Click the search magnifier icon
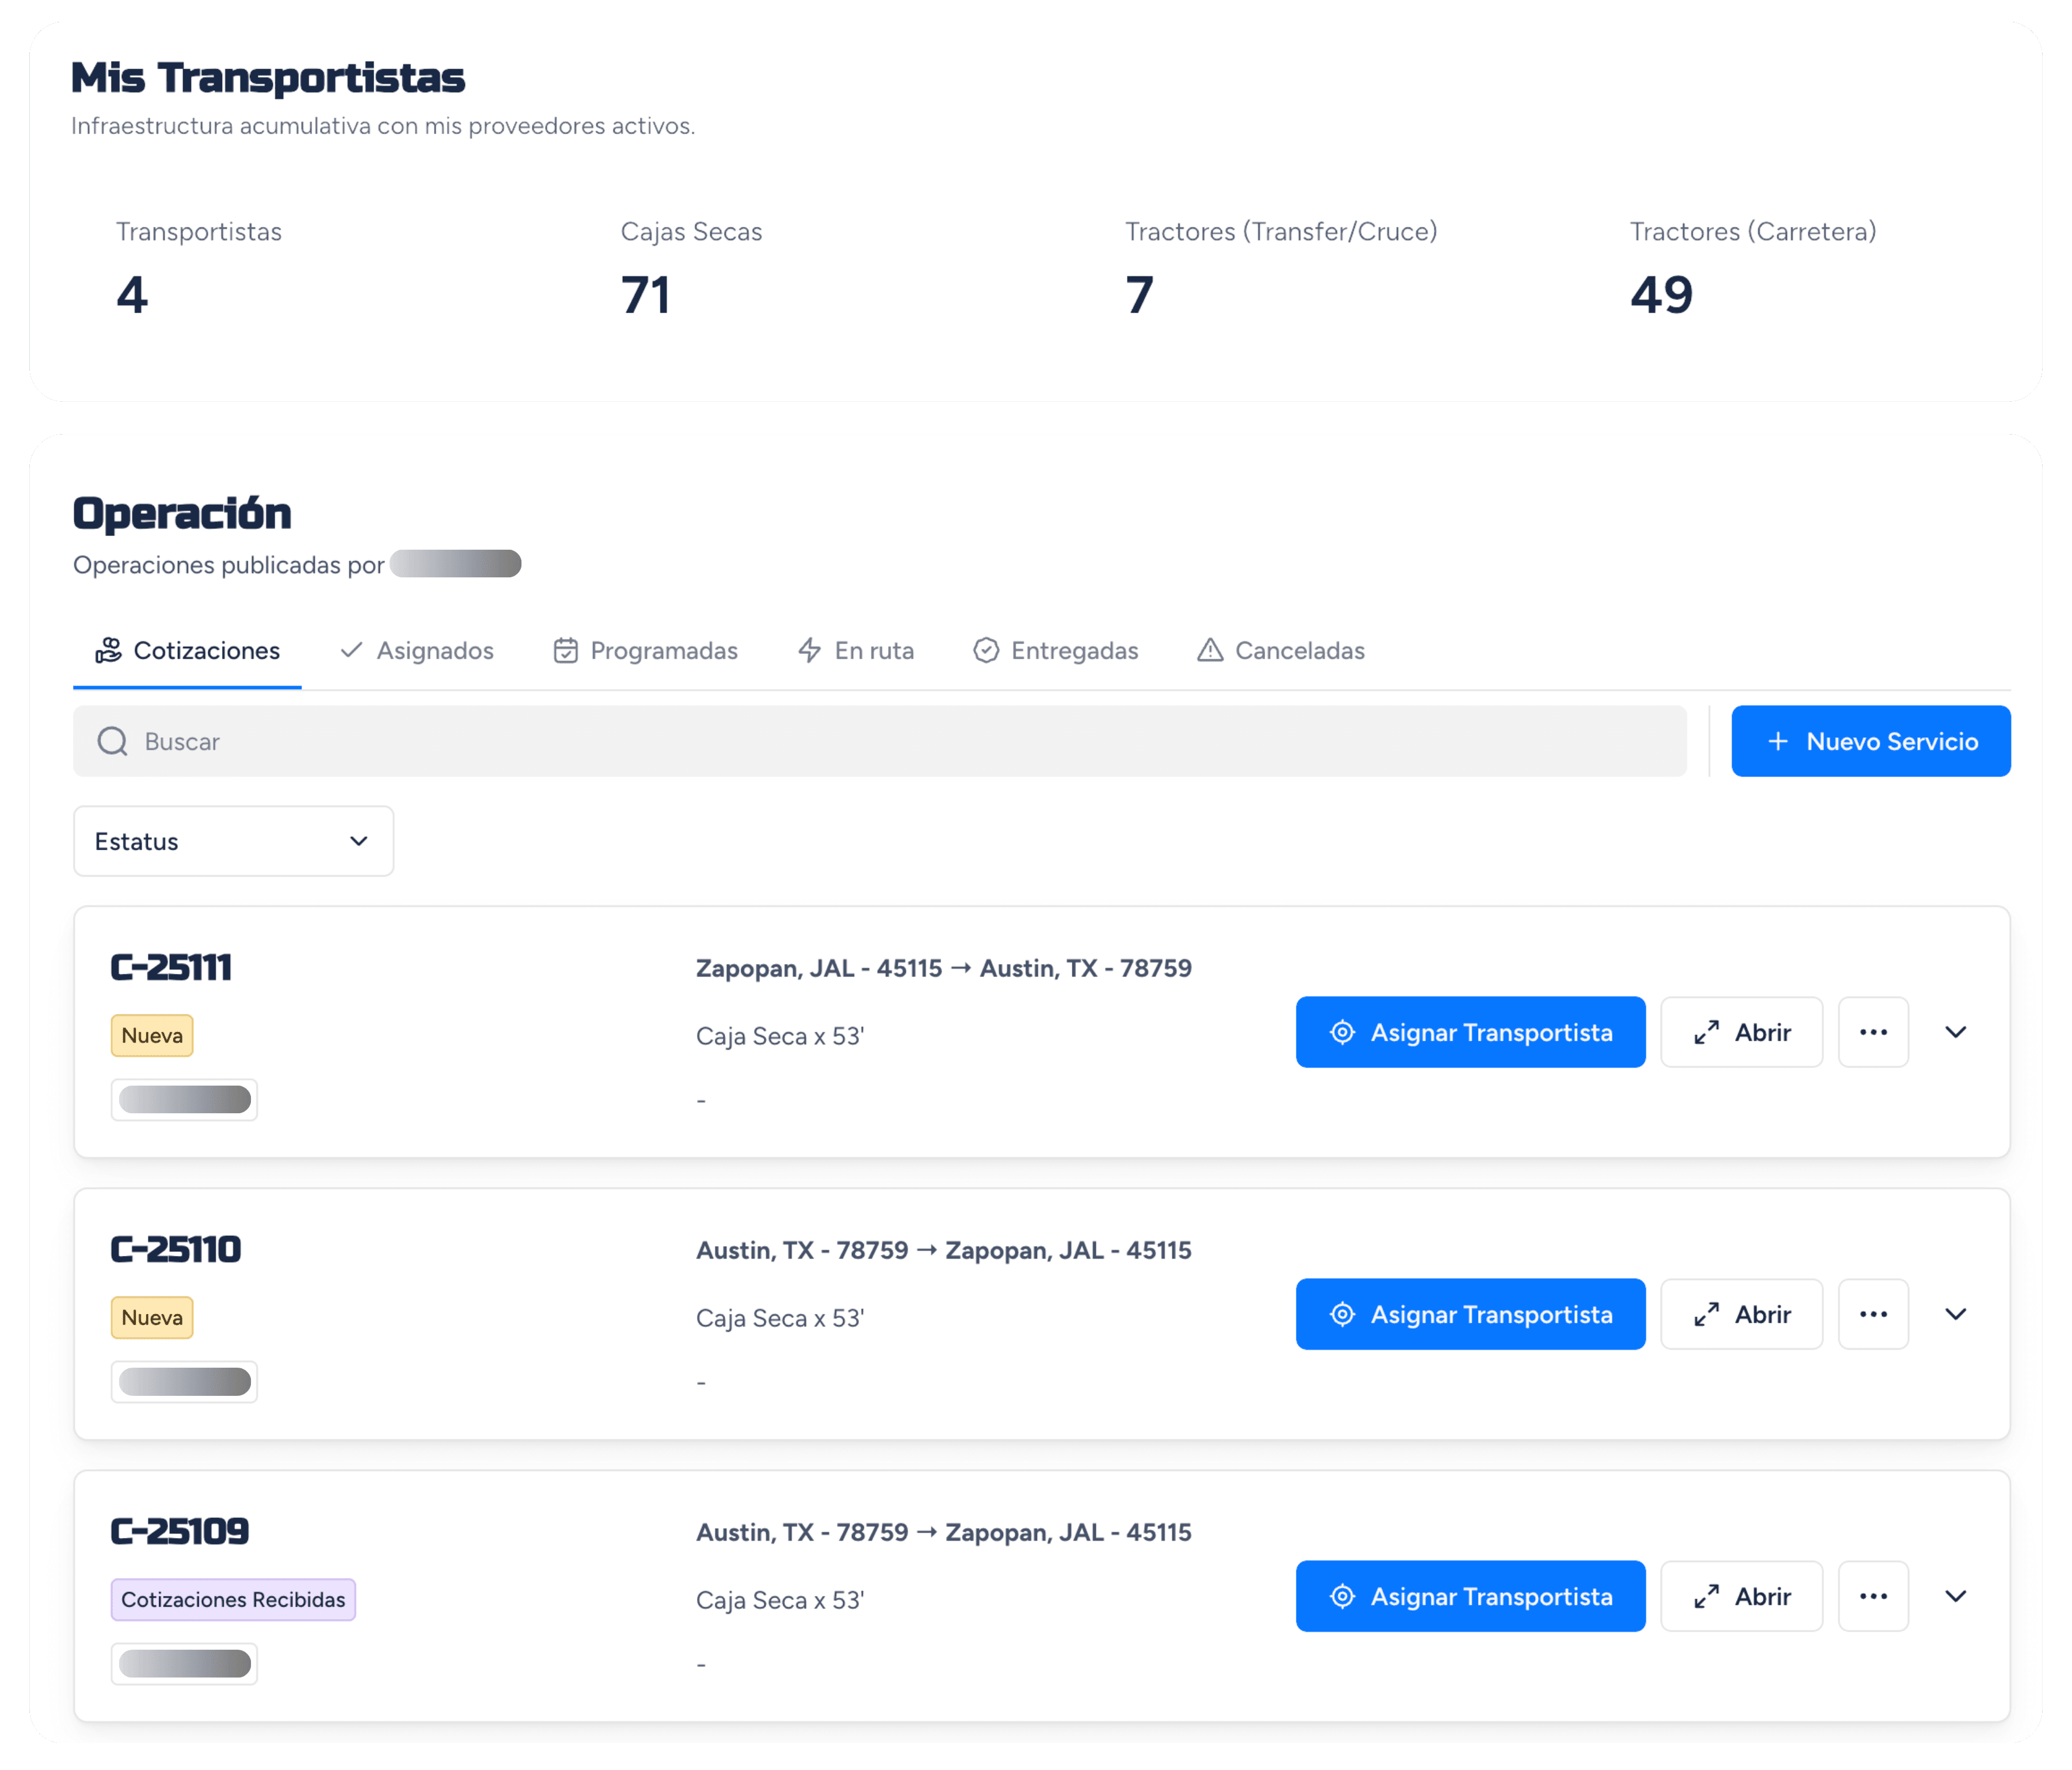Image resolution: width=2072 pixels, height=1770 pixels. [112, 741]
